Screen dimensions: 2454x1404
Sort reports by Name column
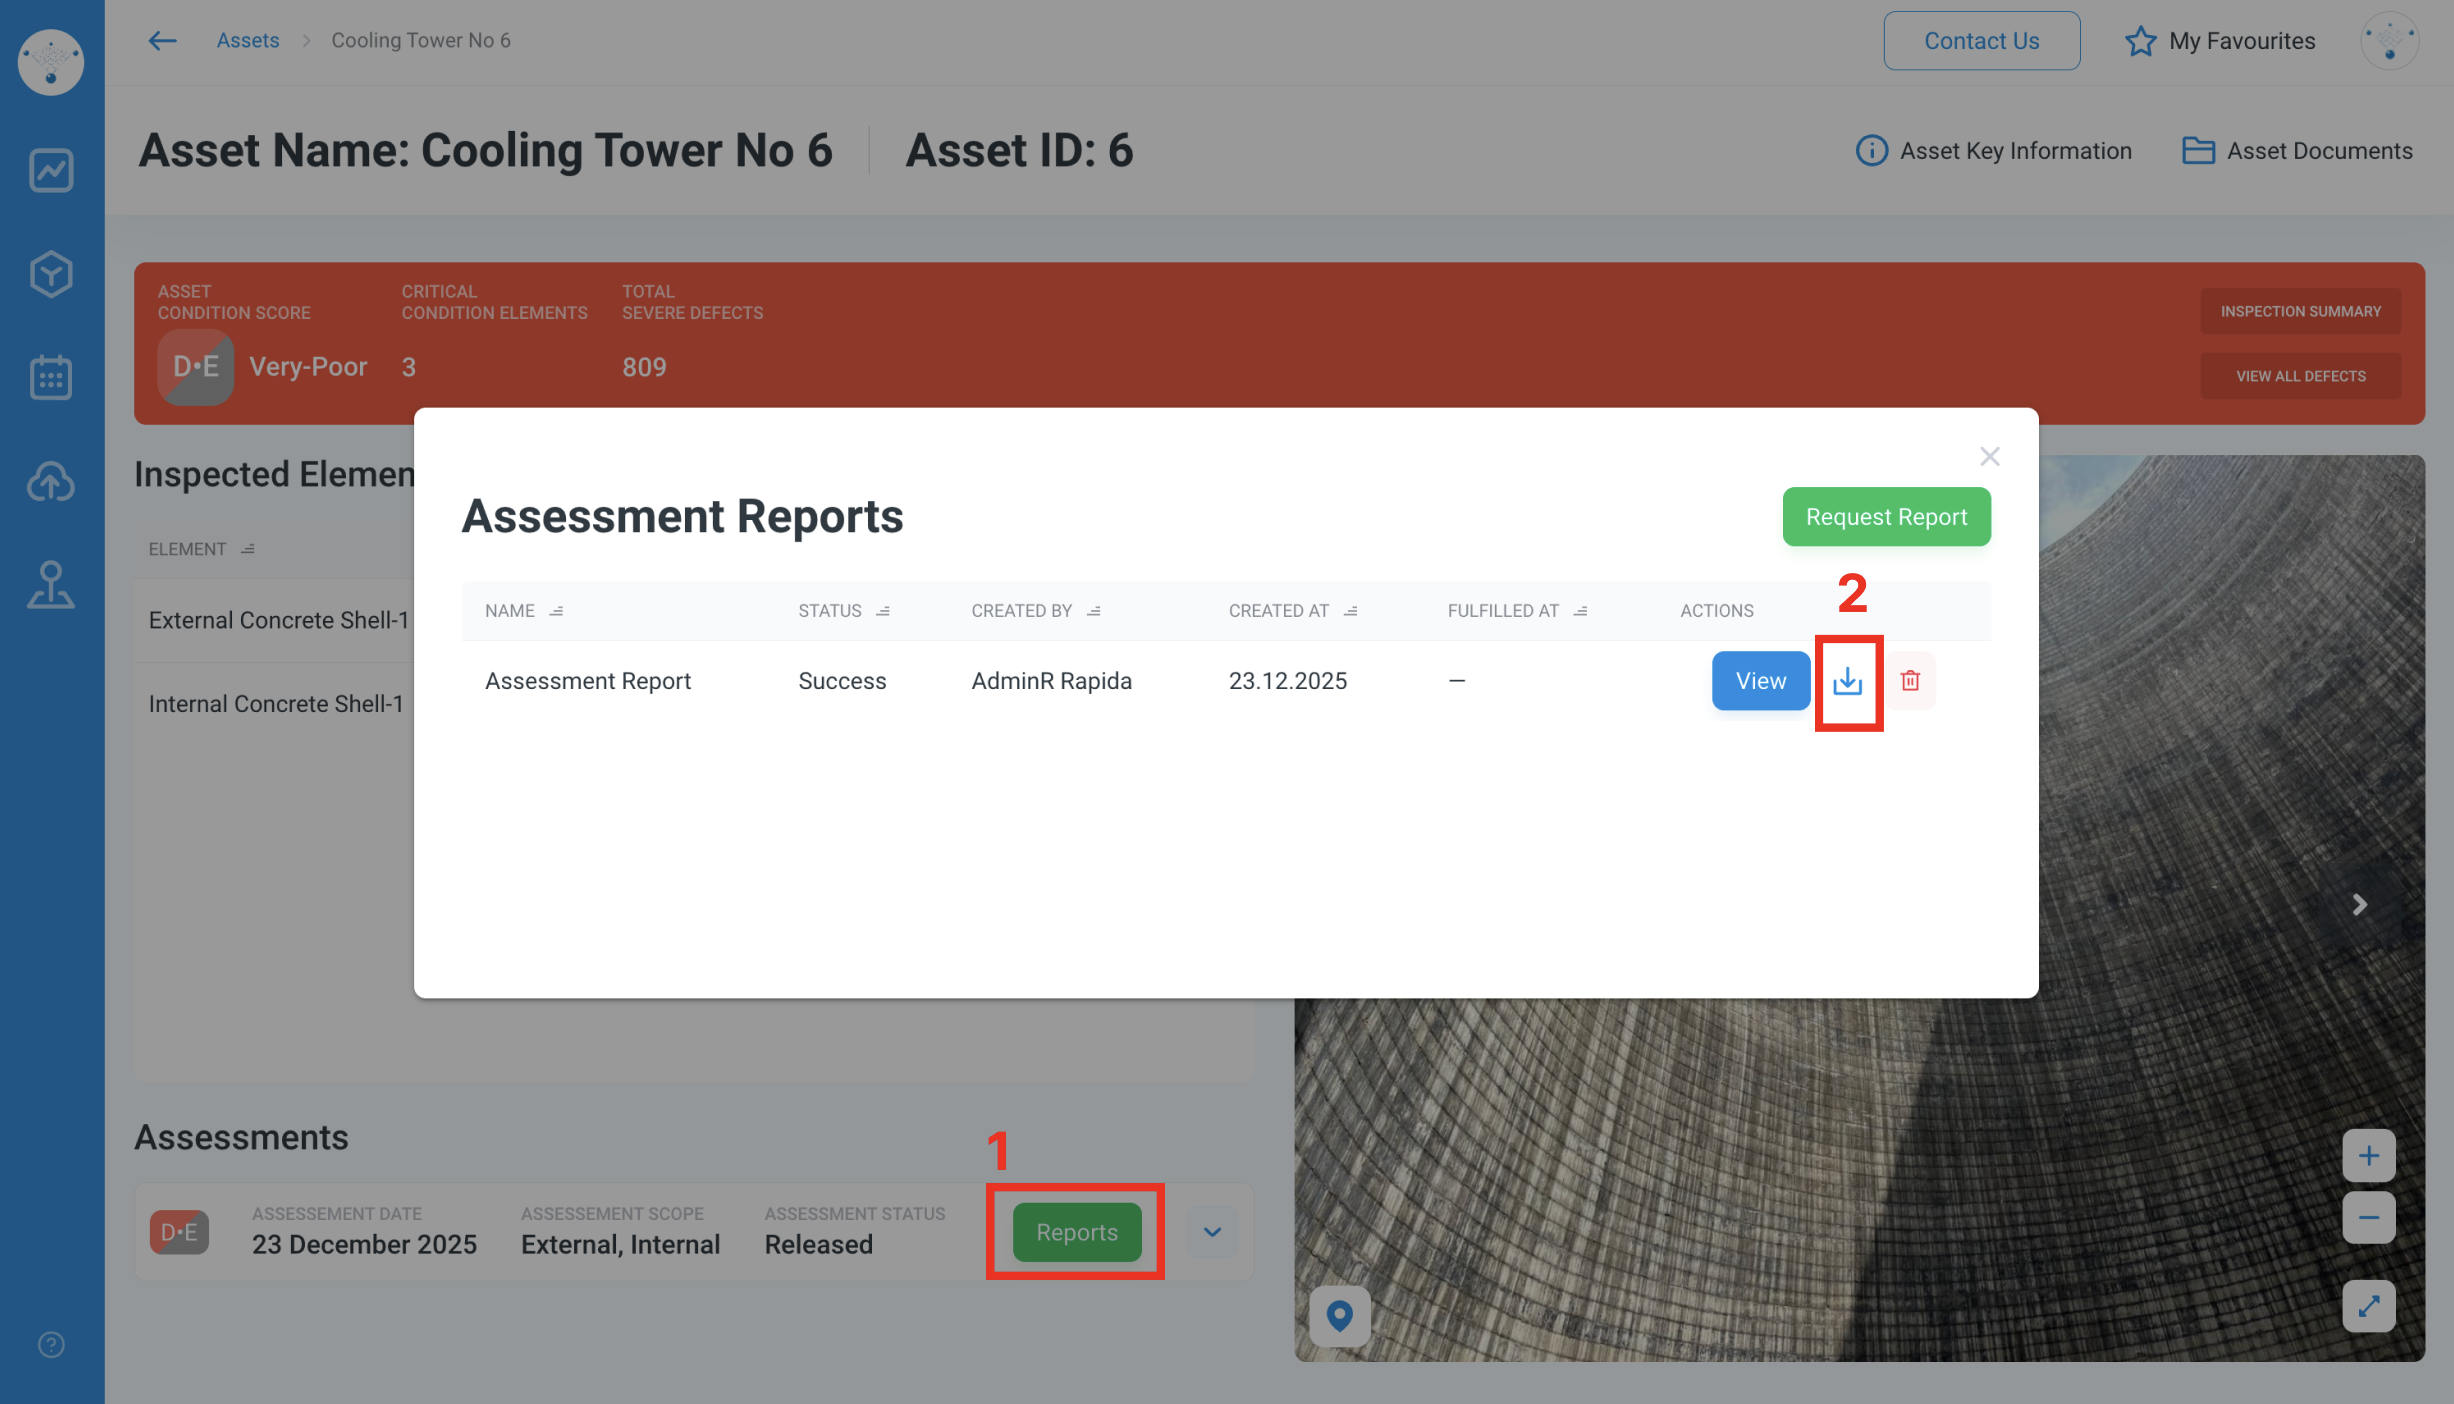(x=556, y=611)
